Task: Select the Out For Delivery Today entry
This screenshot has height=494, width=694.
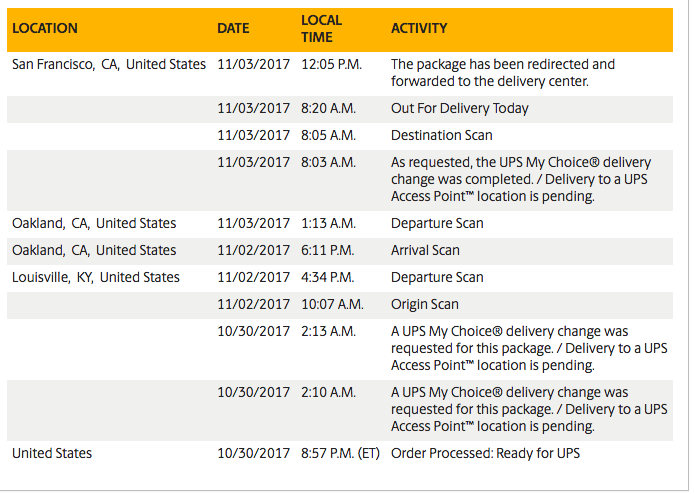Action: point(459,108)
